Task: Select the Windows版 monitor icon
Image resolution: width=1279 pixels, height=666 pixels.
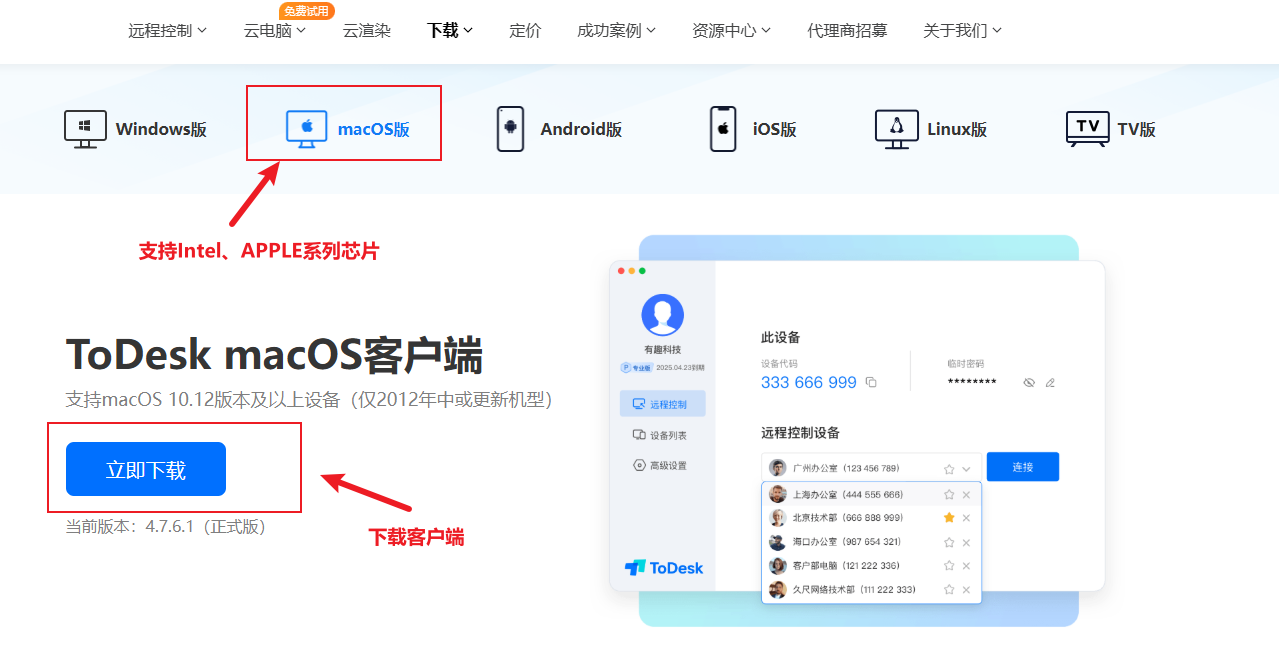Action: (x=85, y=129)
